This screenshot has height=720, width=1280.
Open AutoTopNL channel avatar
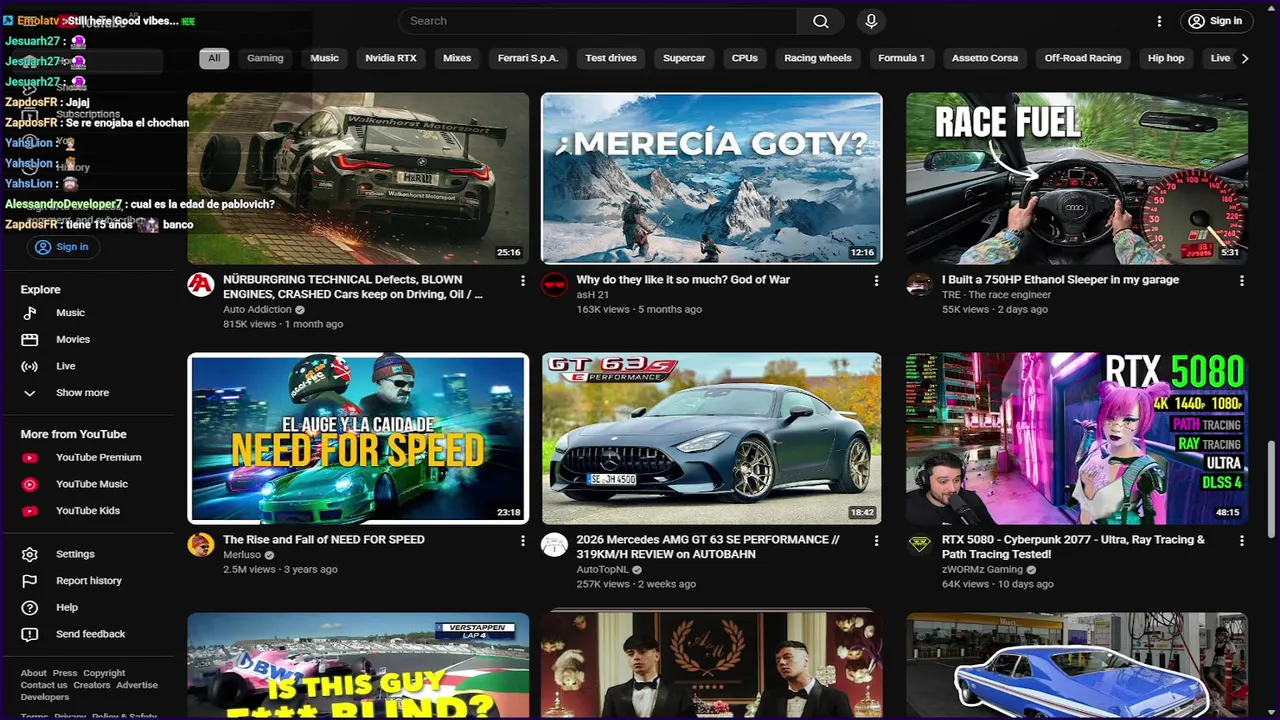pos(554,545)
